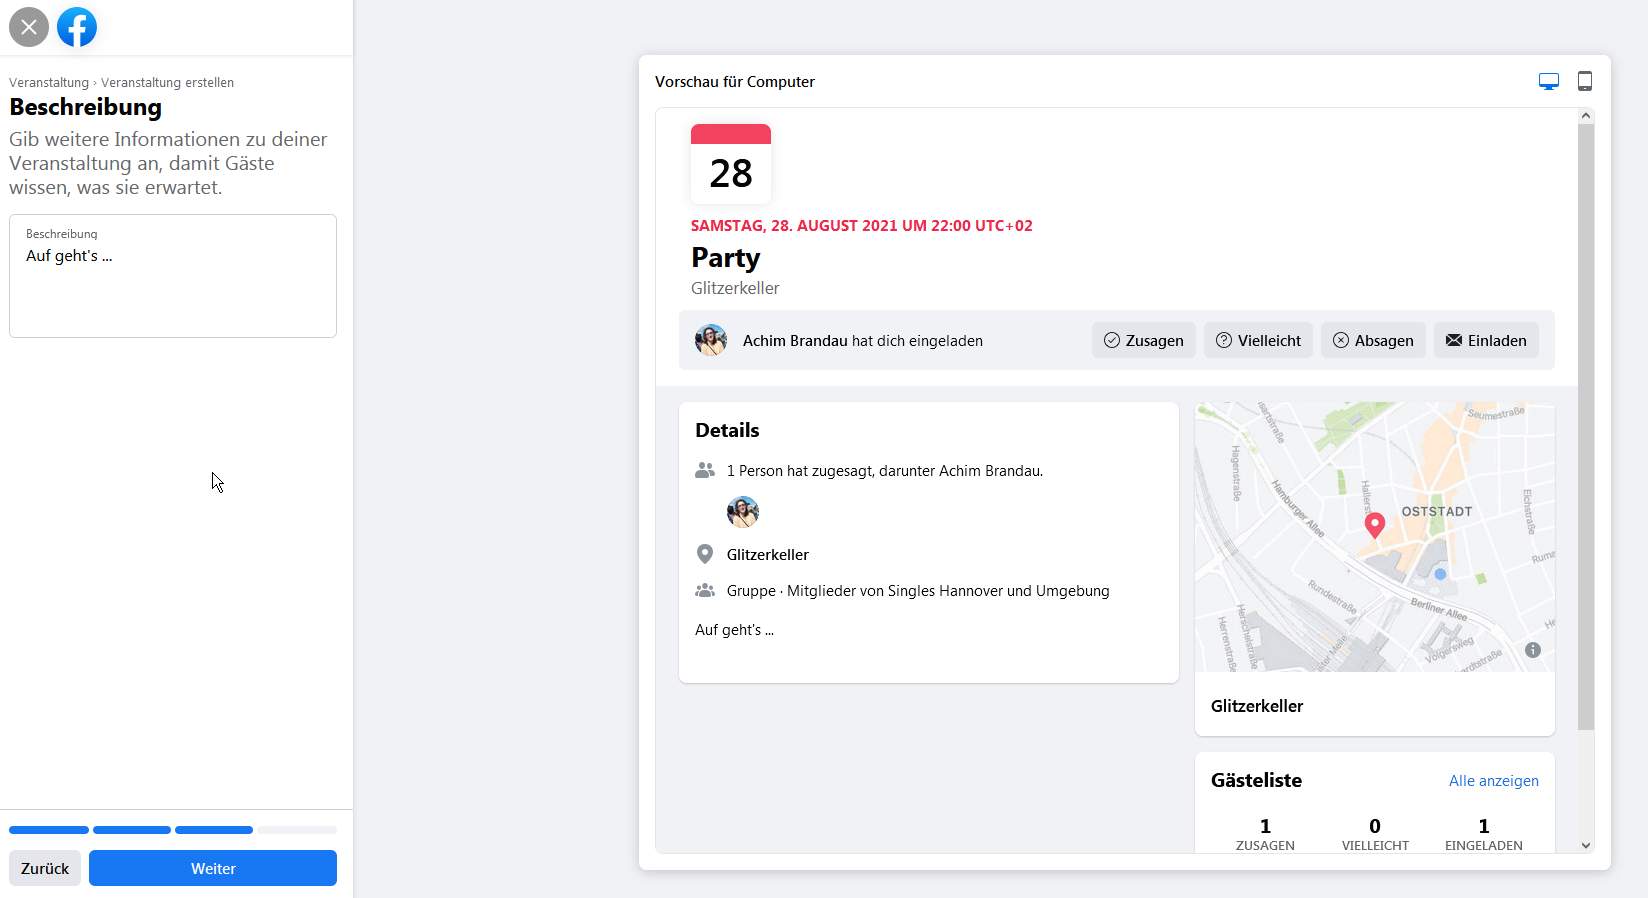
Task: Choose the Vielleicht response button
Action: pyautogui.click(x=1258, y=340)
